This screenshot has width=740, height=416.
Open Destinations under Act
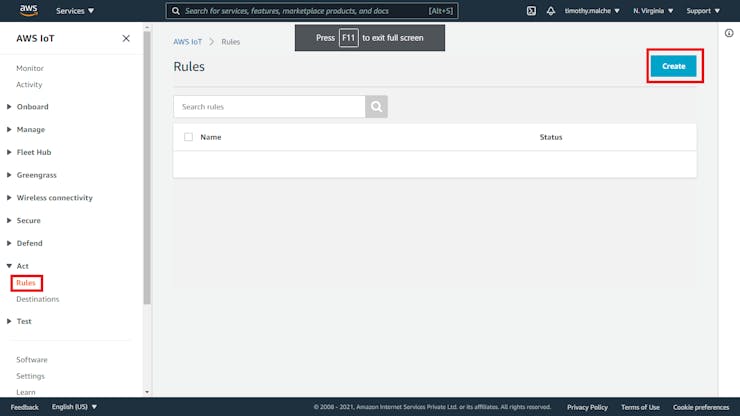38,299
